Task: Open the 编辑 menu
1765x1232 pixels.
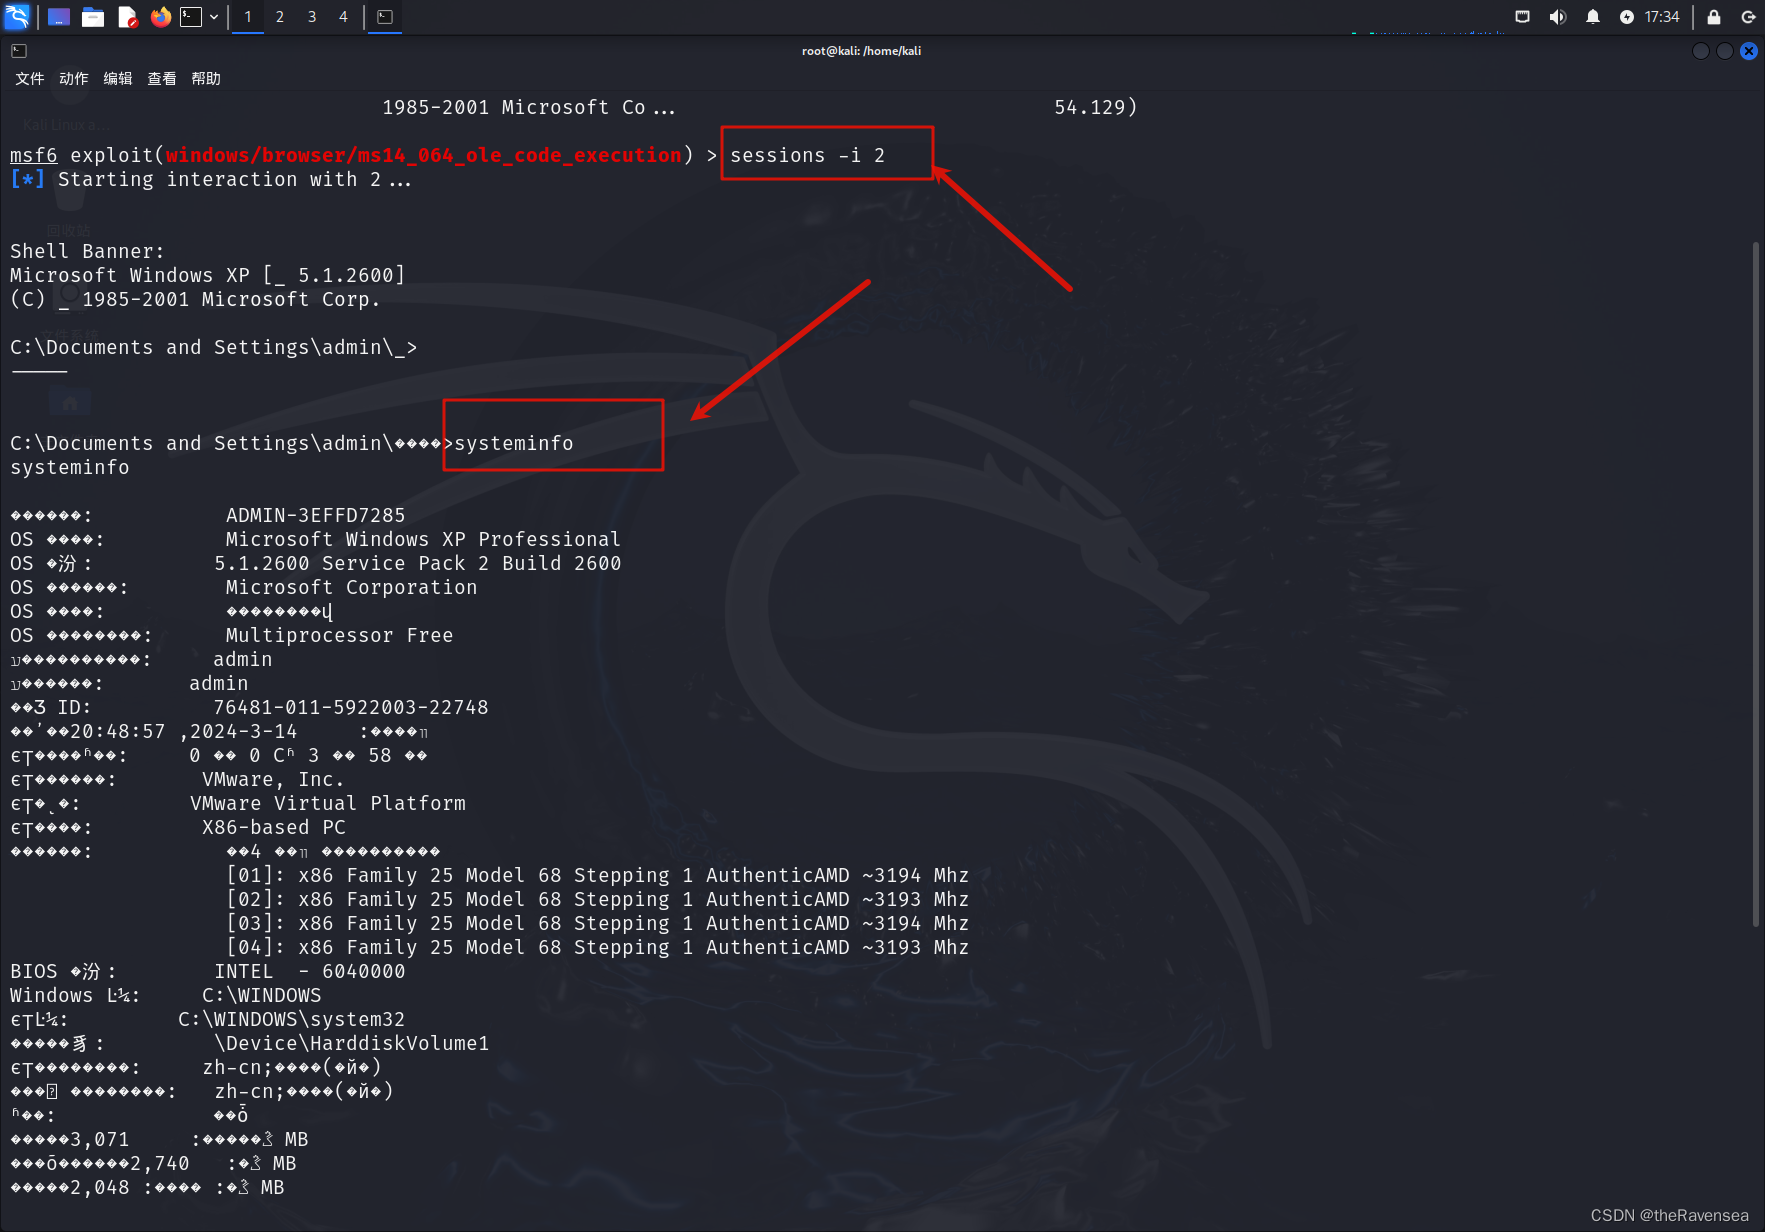Action: (x=118, y=79)
